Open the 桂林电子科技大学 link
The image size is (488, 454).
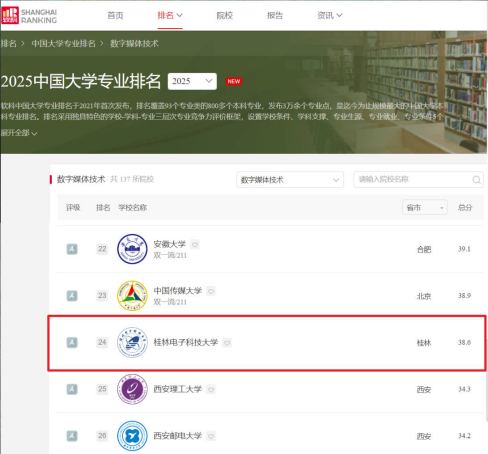185,342
